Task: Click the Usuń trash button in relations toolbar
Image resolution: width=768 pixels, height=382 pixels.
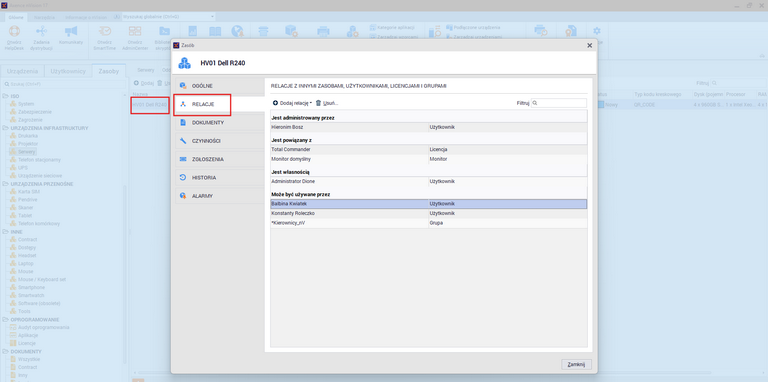Action: pyautogui.click(x=327, y=103)
